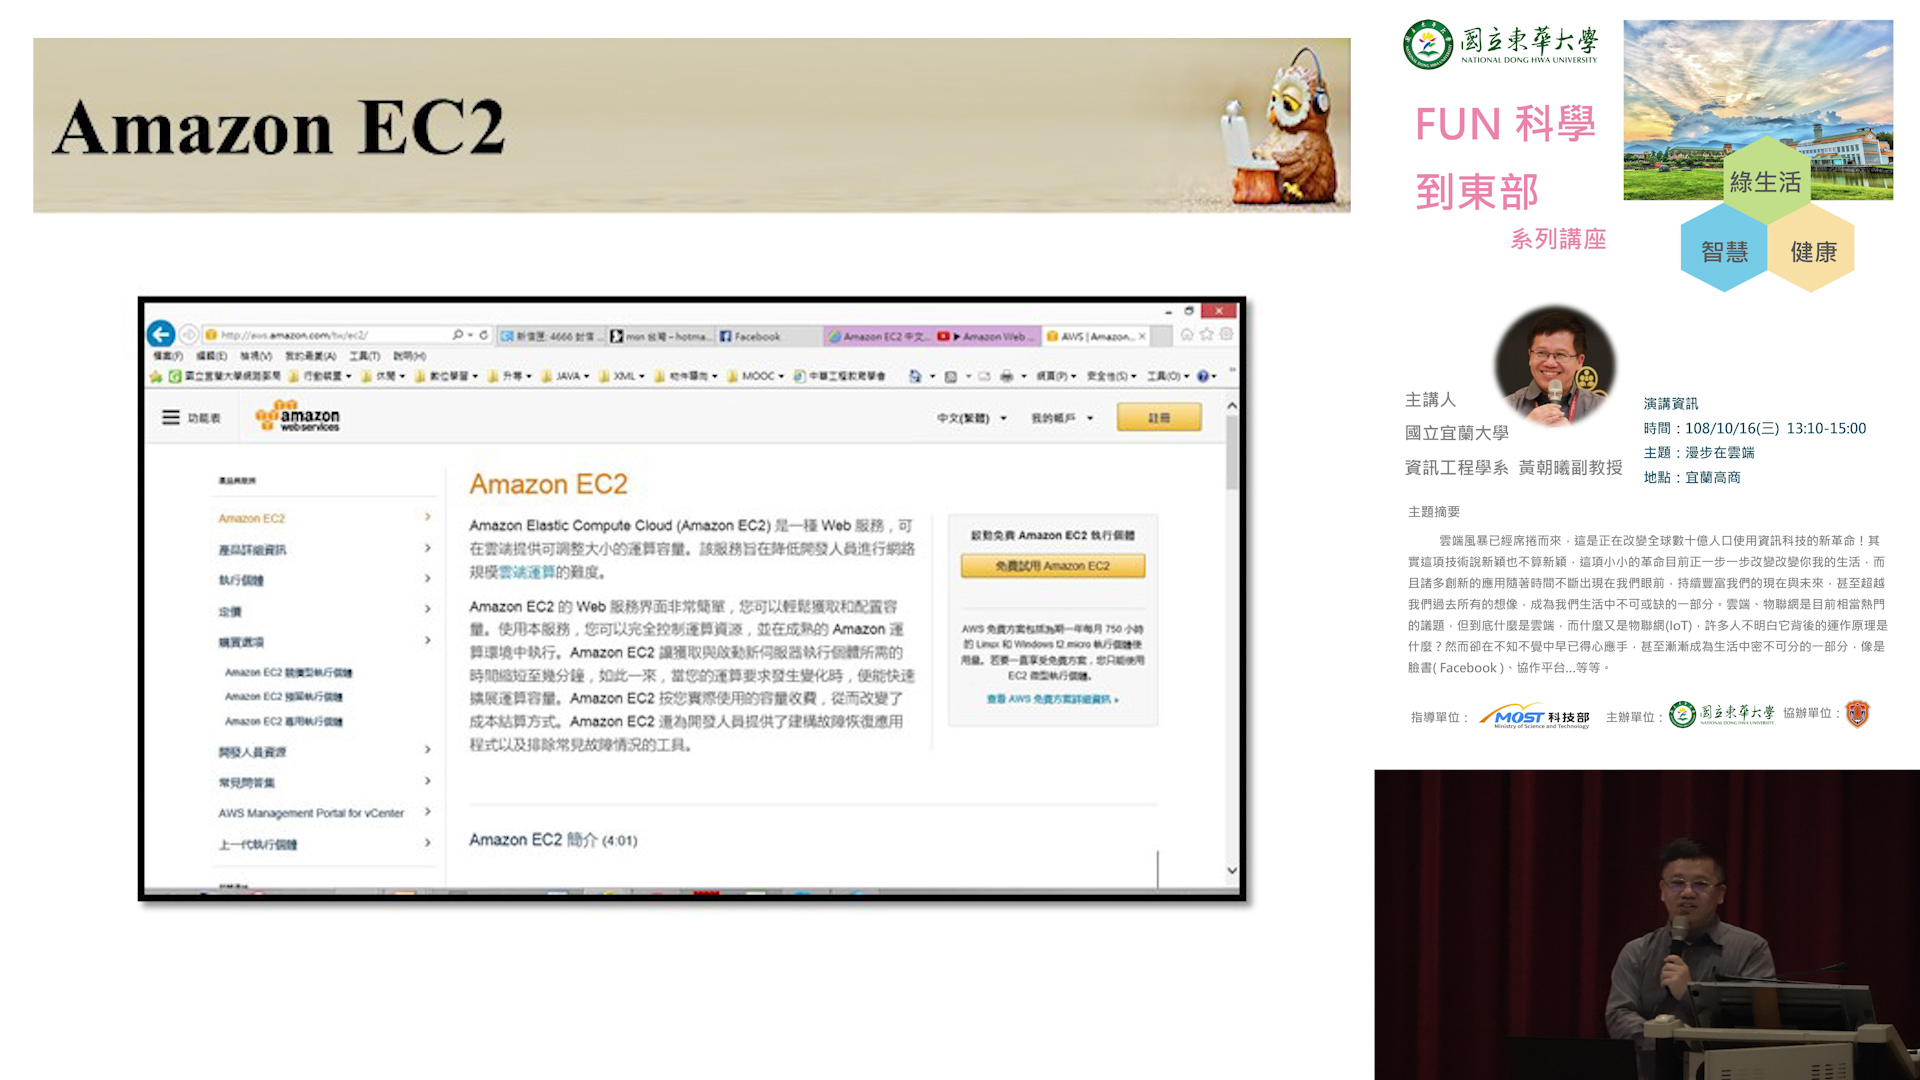This screenshot has height=1080, width=1920.
Task: Expand the MOOC bookmarks folder
Action: [x=757, y=376]
